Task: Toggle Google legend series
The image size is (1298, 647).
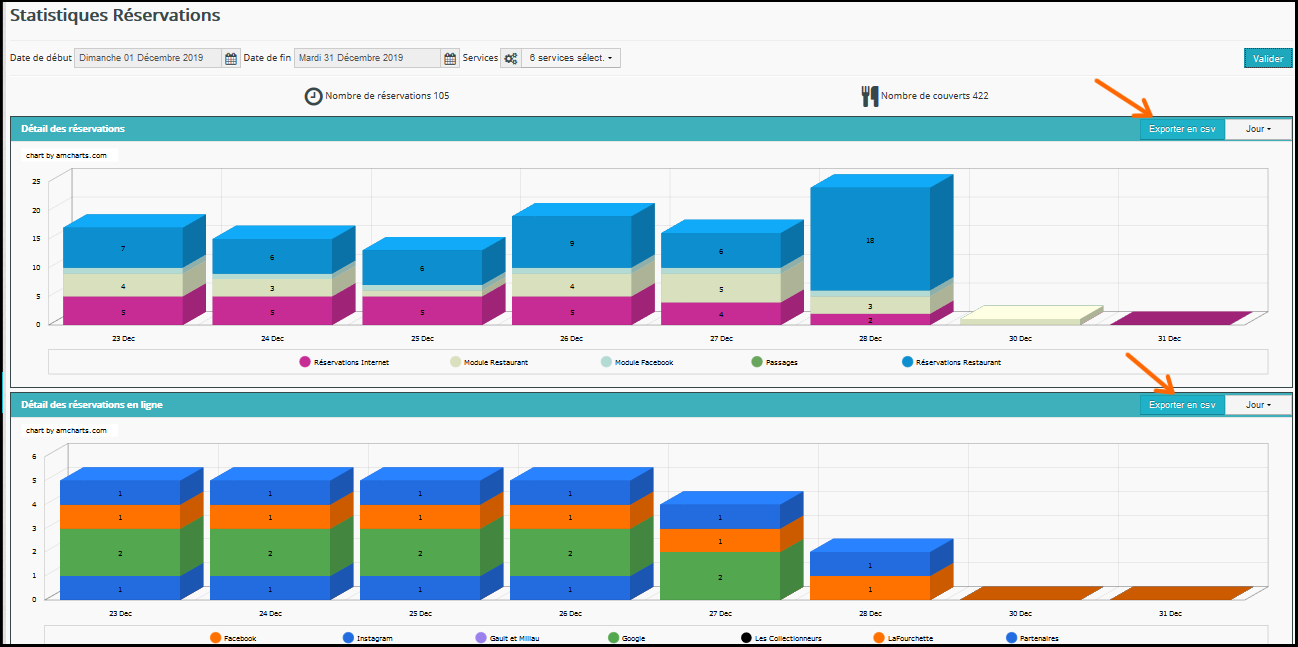Action: click(626, 637)
